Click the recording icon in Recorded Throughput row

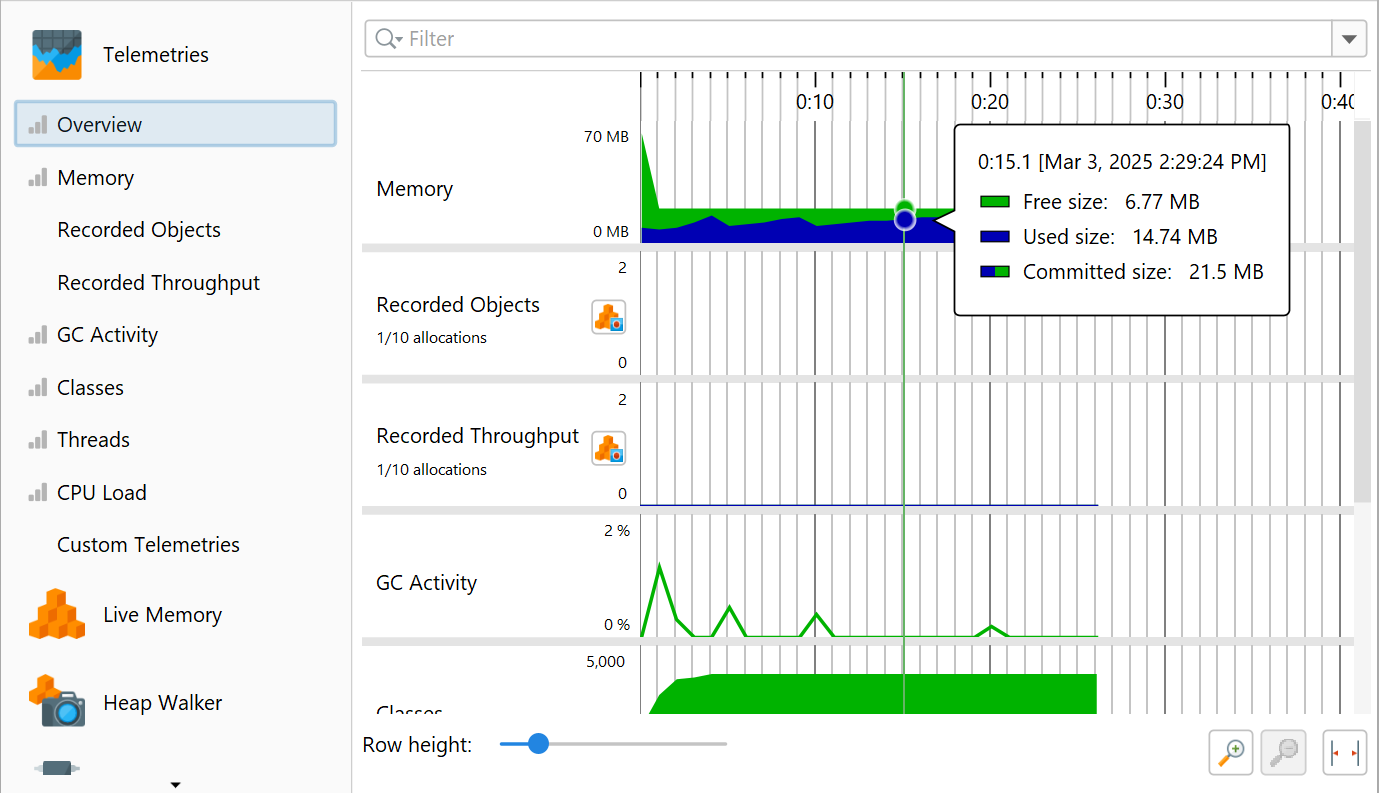608,449
